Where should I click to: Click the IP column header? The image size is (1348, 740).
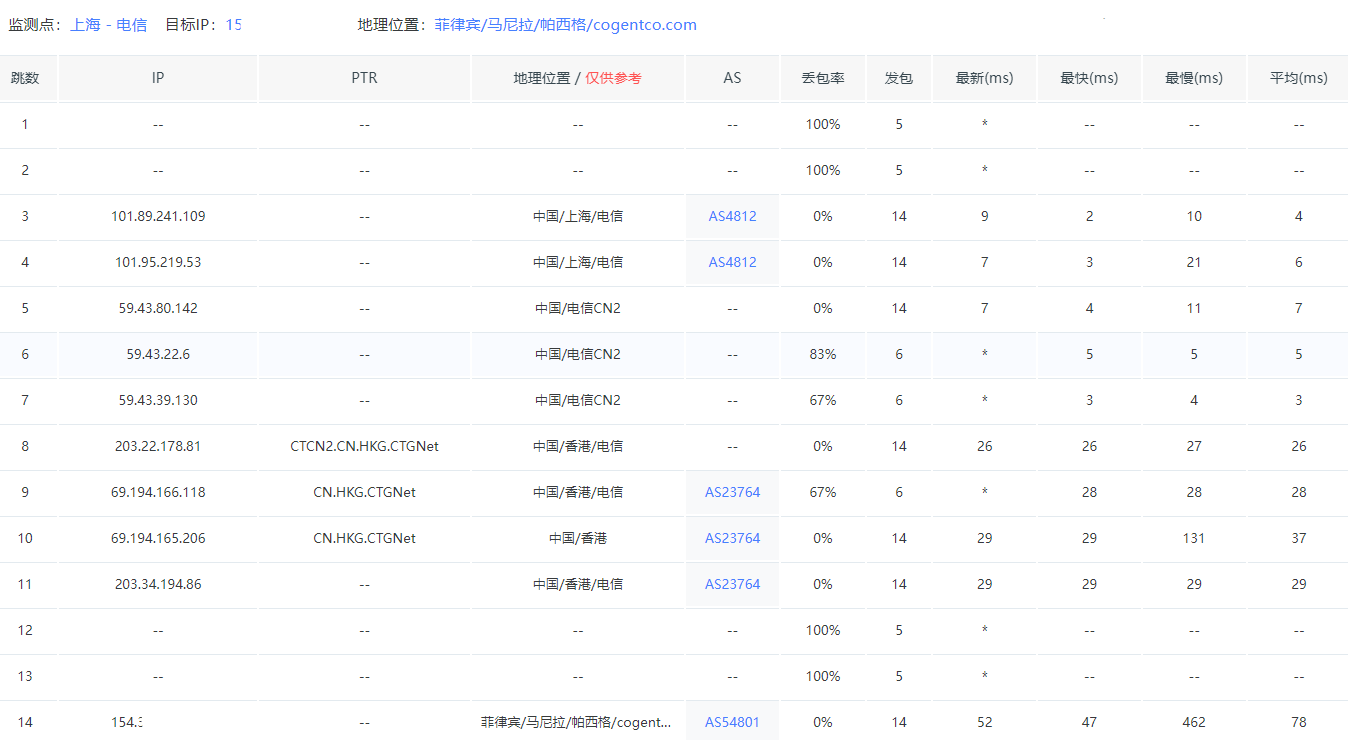(158, 78)
